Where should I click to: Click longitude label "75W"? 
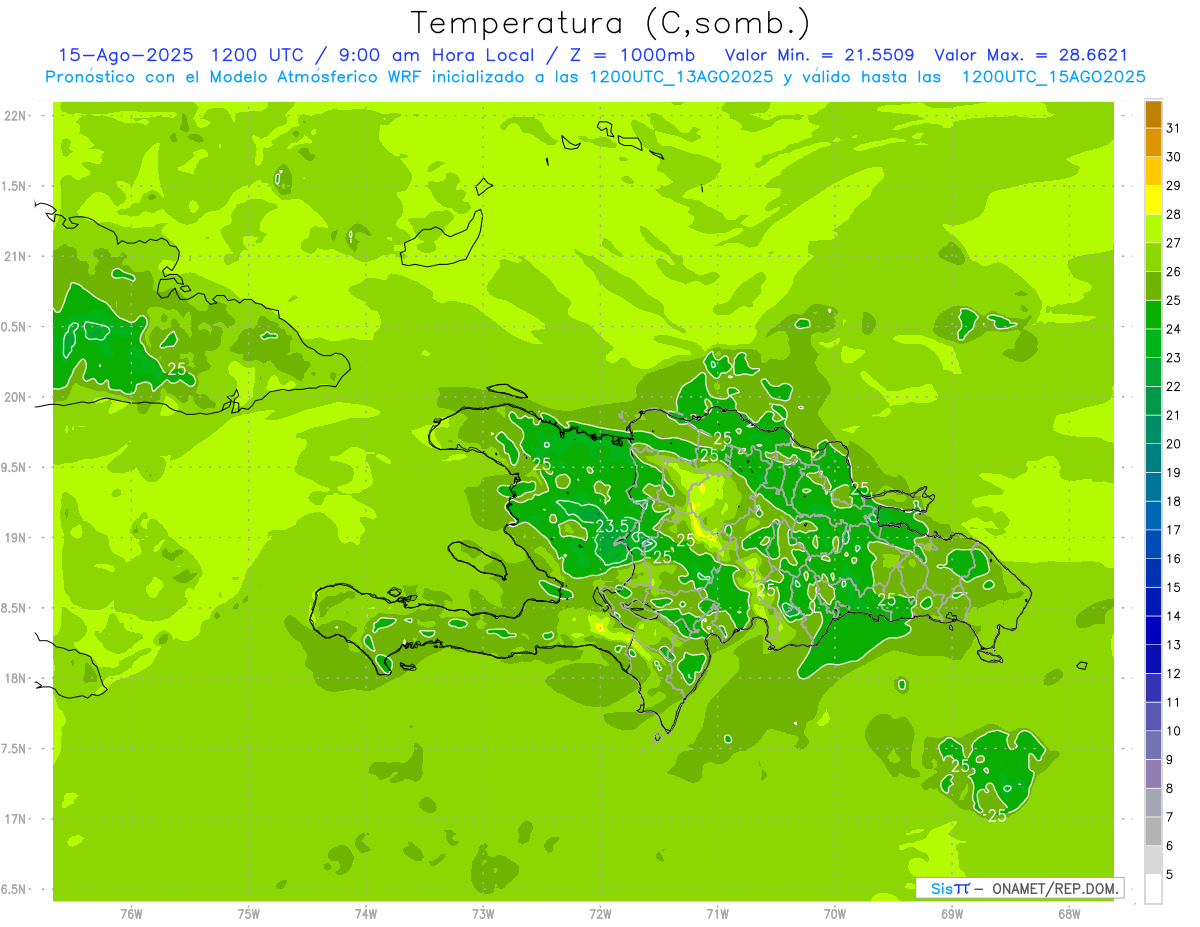[x=249, y=914]
